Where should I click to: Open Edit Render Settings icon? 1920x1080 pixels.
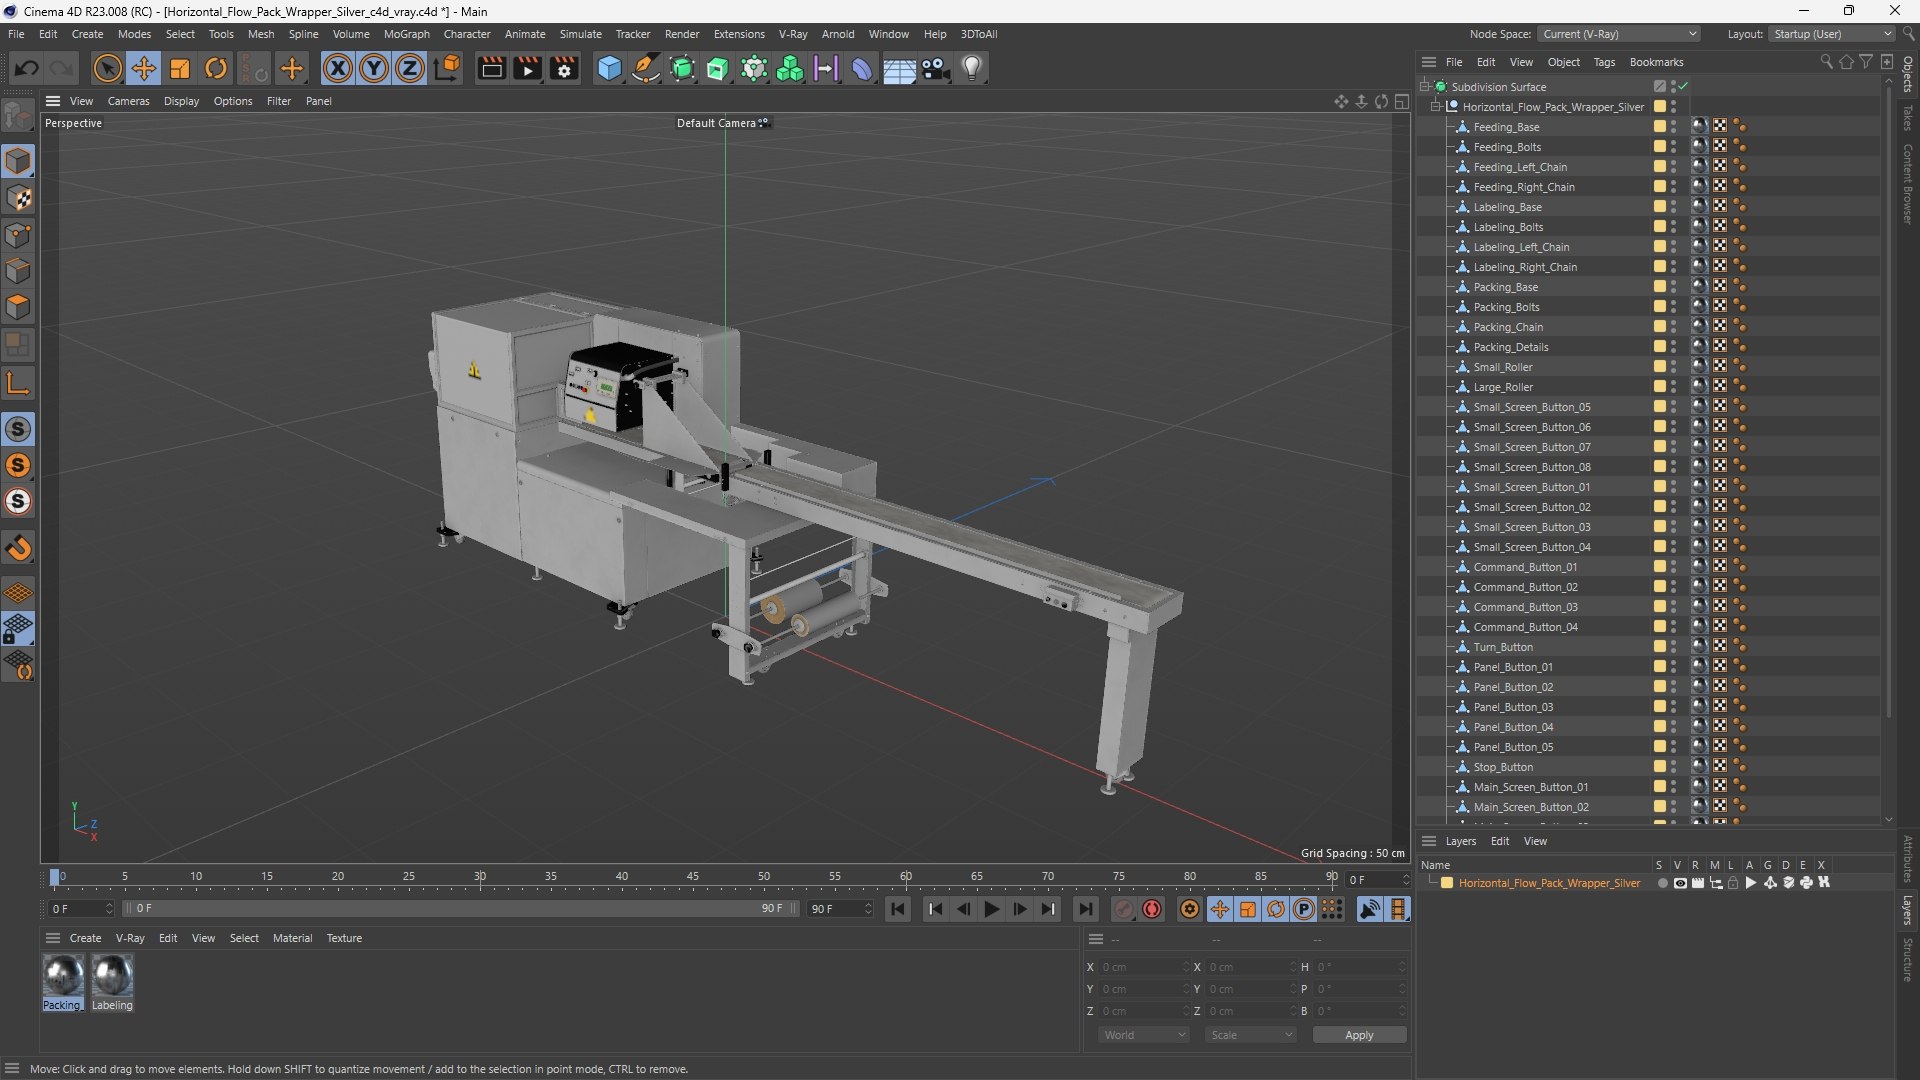click(564, 68)
